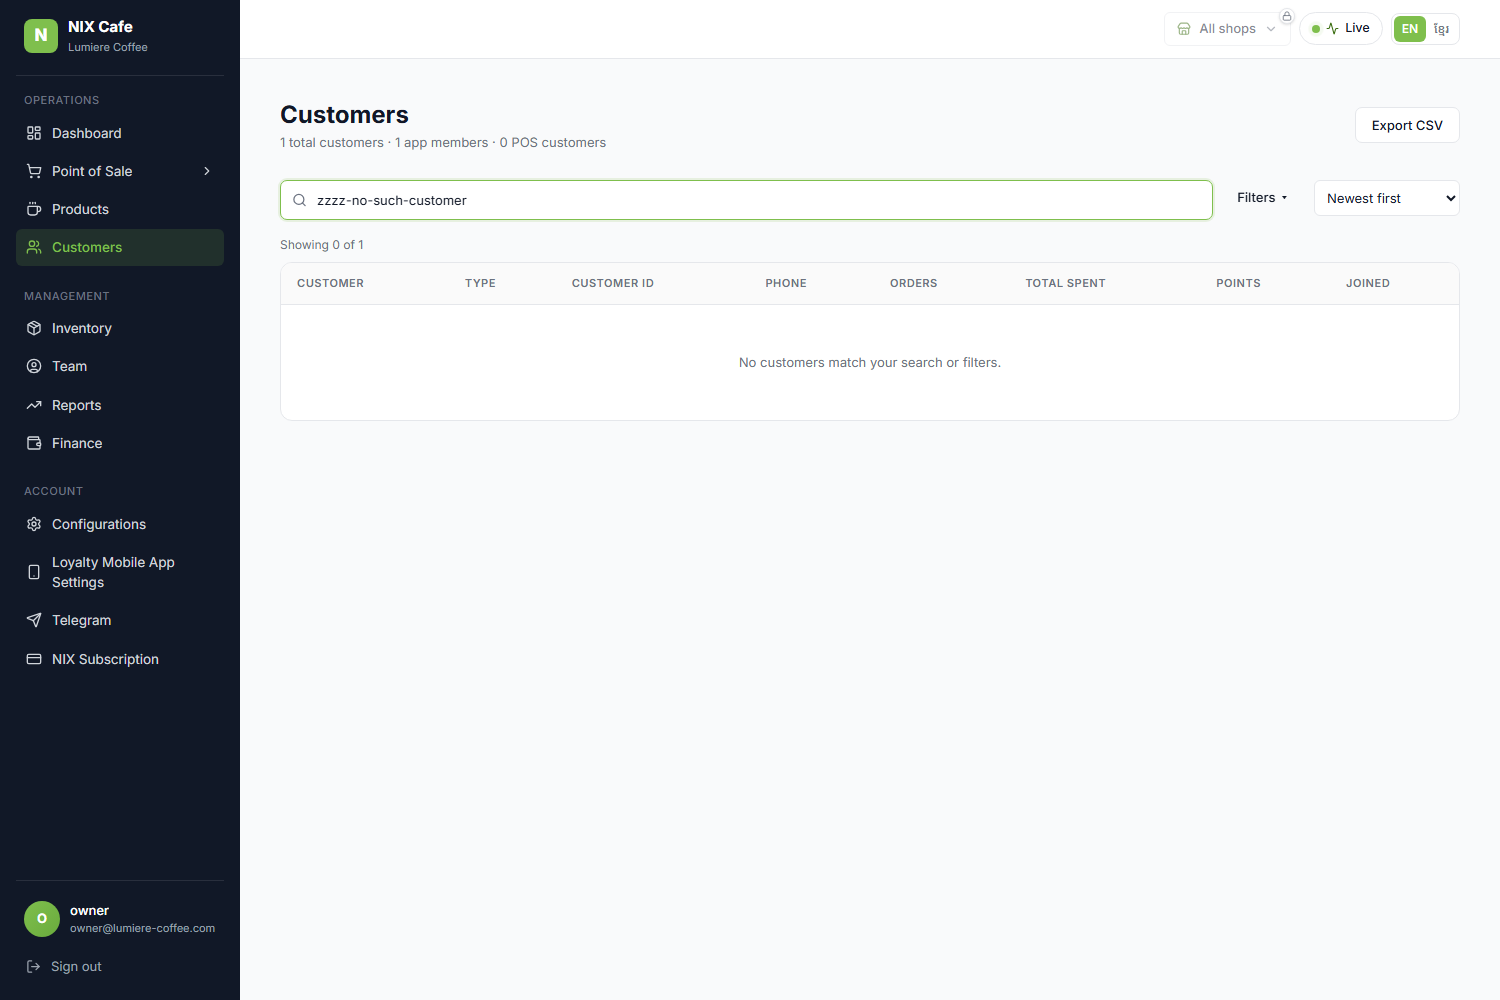The height and width of the screenshot is (1000, 1500).
Task: Open Loyalty Mobile App Settings
Action: coord(120,572)
